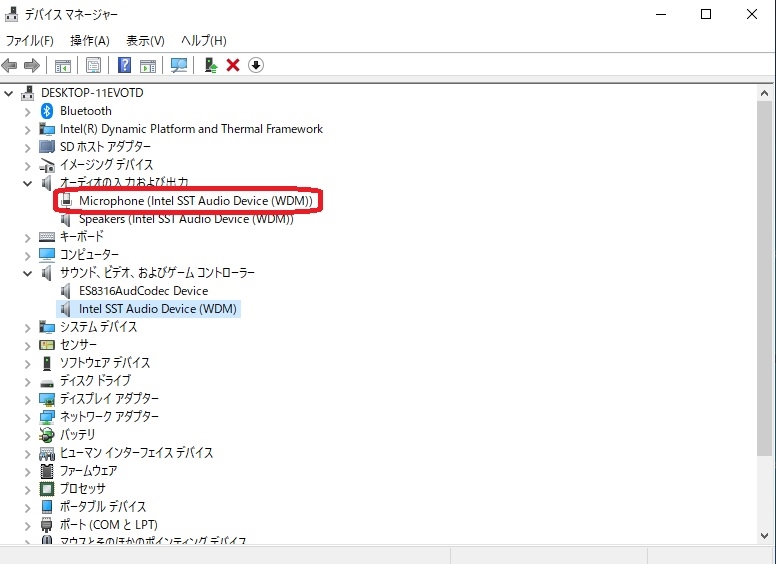Uninstall device with the red X icon
This screenshot has height=564, width=776.
(x=233, y=65)
